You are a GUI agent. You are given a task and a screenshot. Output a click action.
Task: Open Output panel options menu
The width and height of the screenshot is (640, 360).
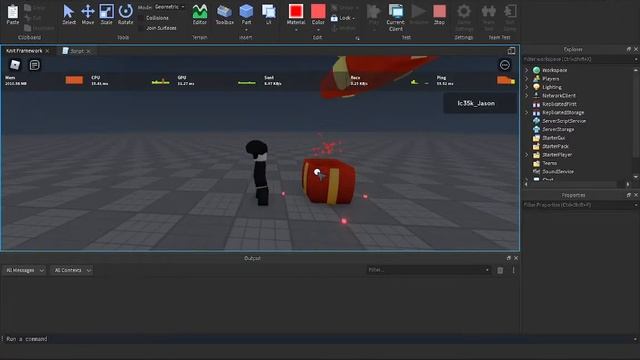[x=513, y=270]
